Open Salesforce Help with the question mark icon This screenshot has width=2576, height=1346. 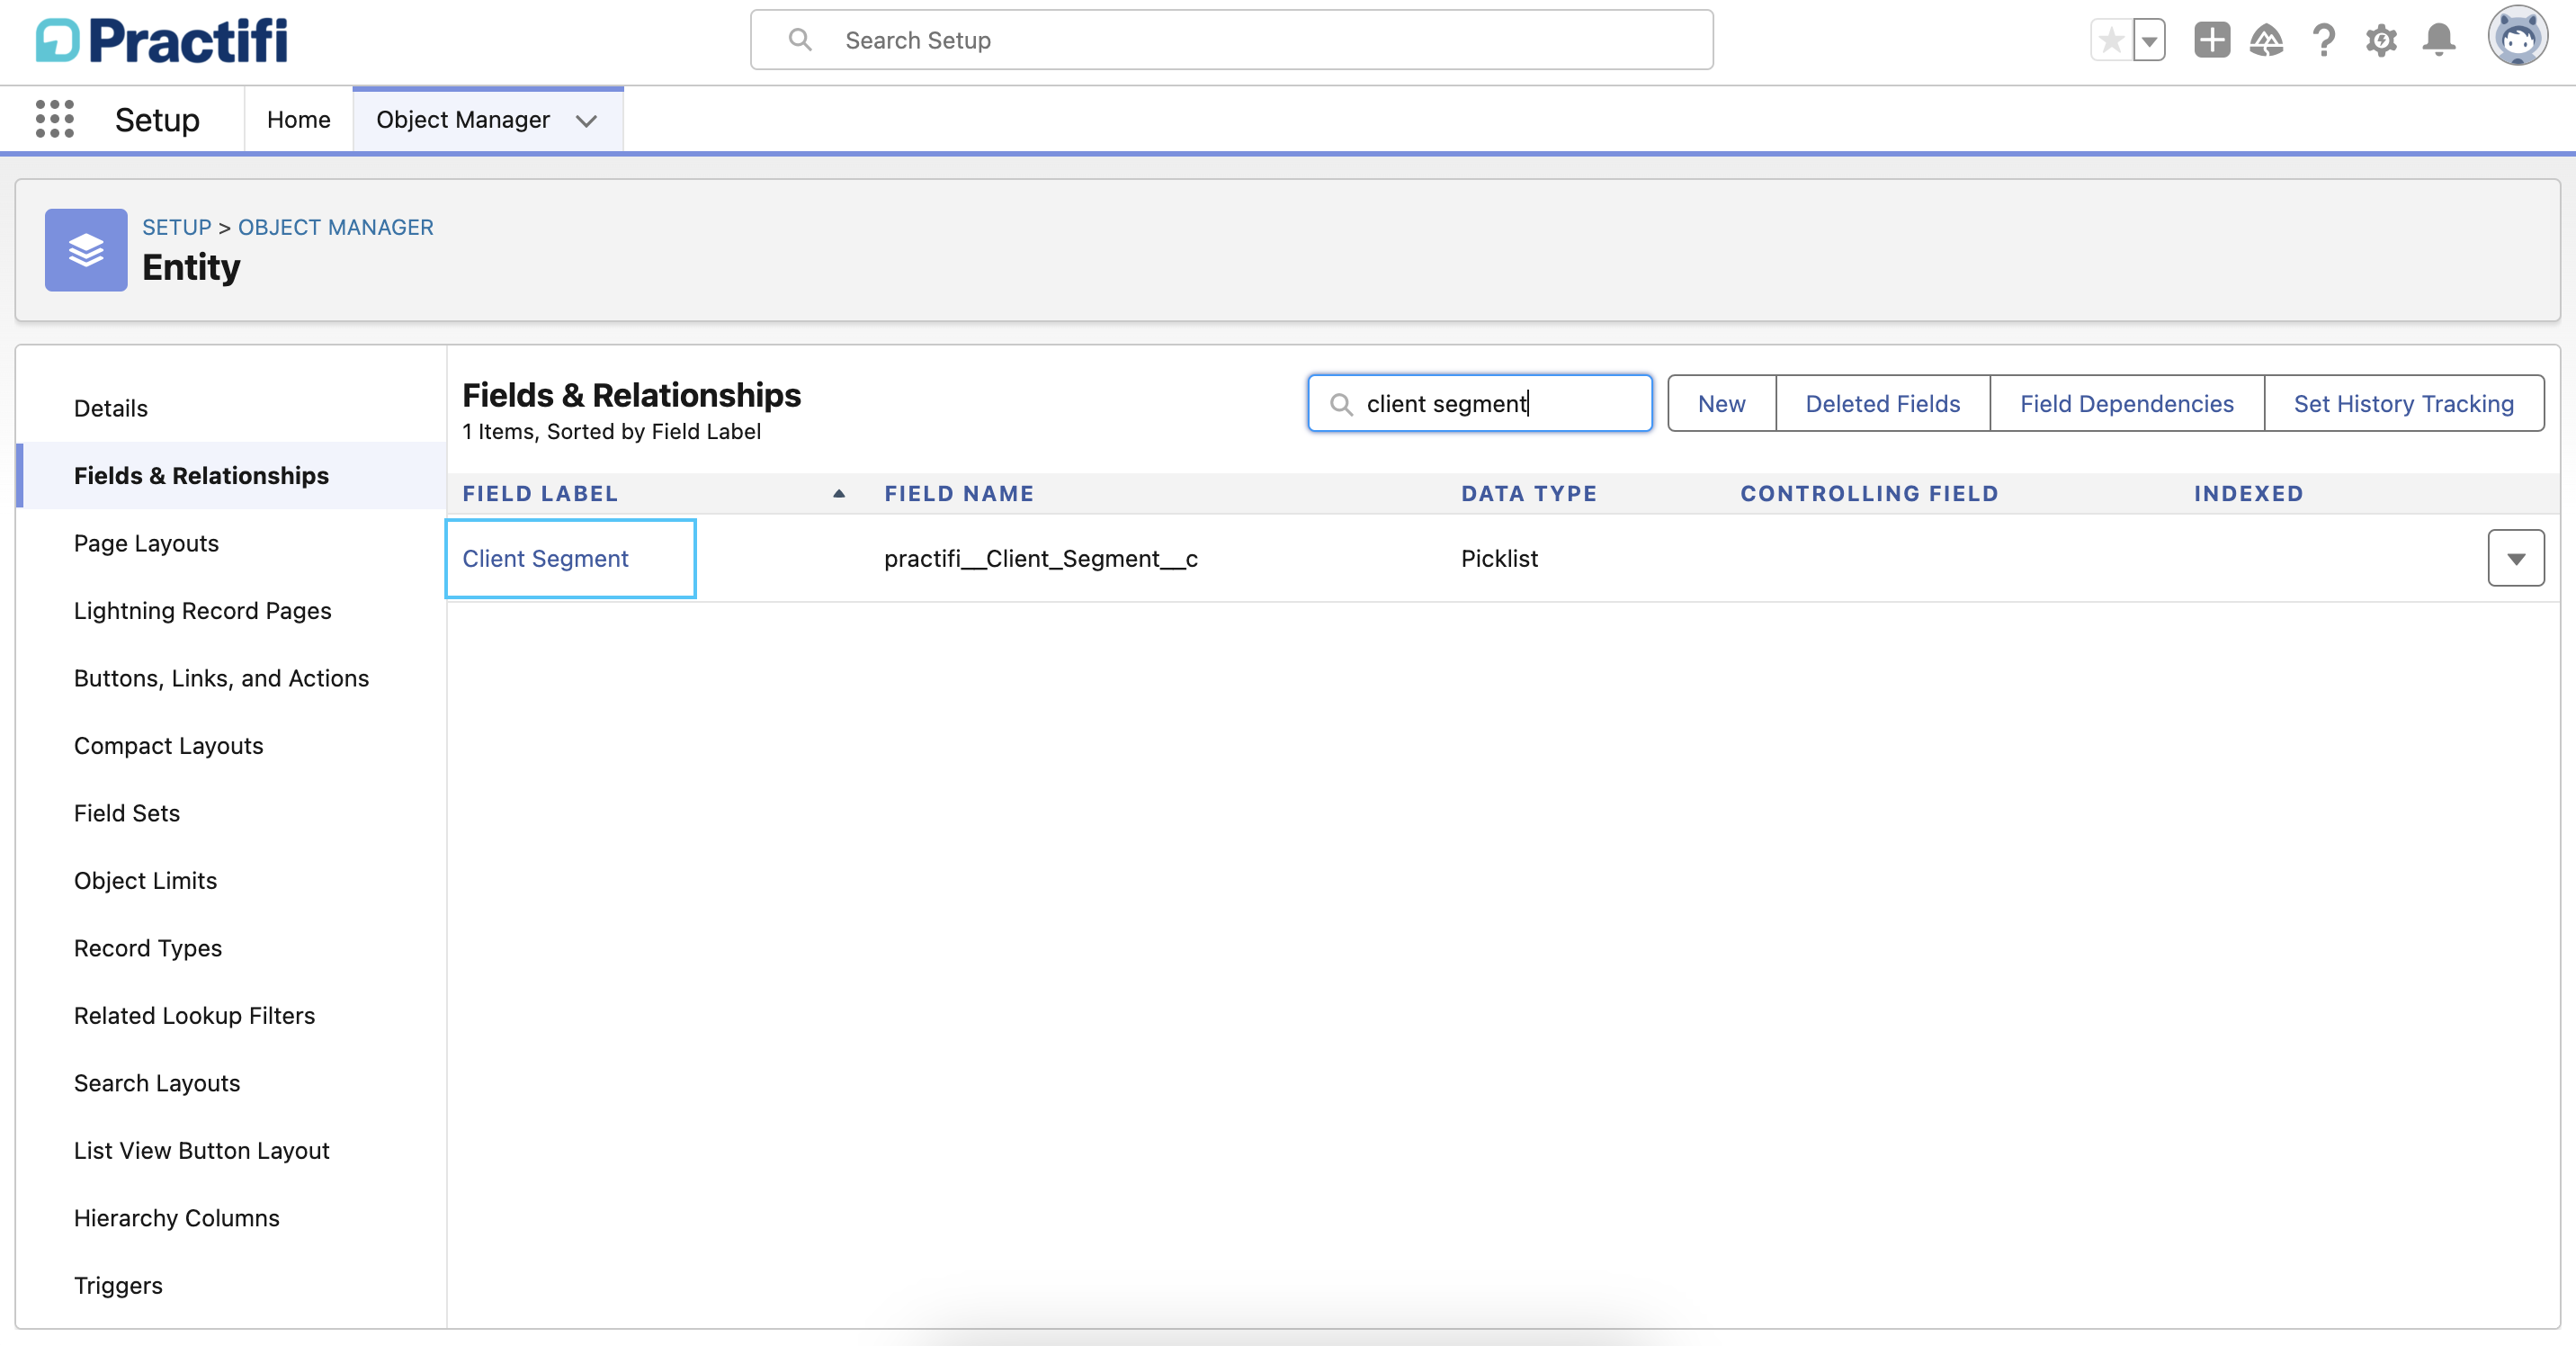[x=2323, y=40]
